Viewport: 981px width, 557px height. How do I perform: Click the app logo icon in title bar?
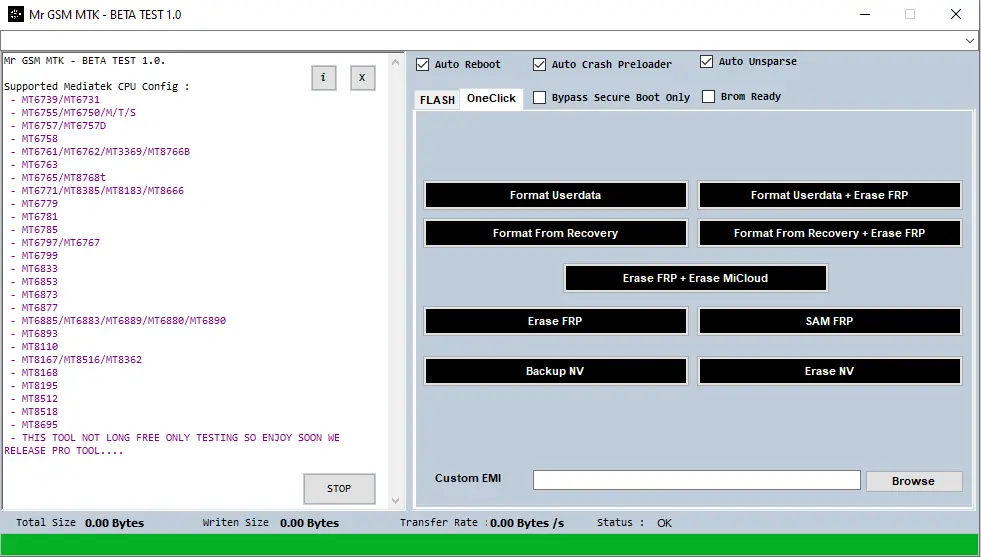(x=16, y=14)
